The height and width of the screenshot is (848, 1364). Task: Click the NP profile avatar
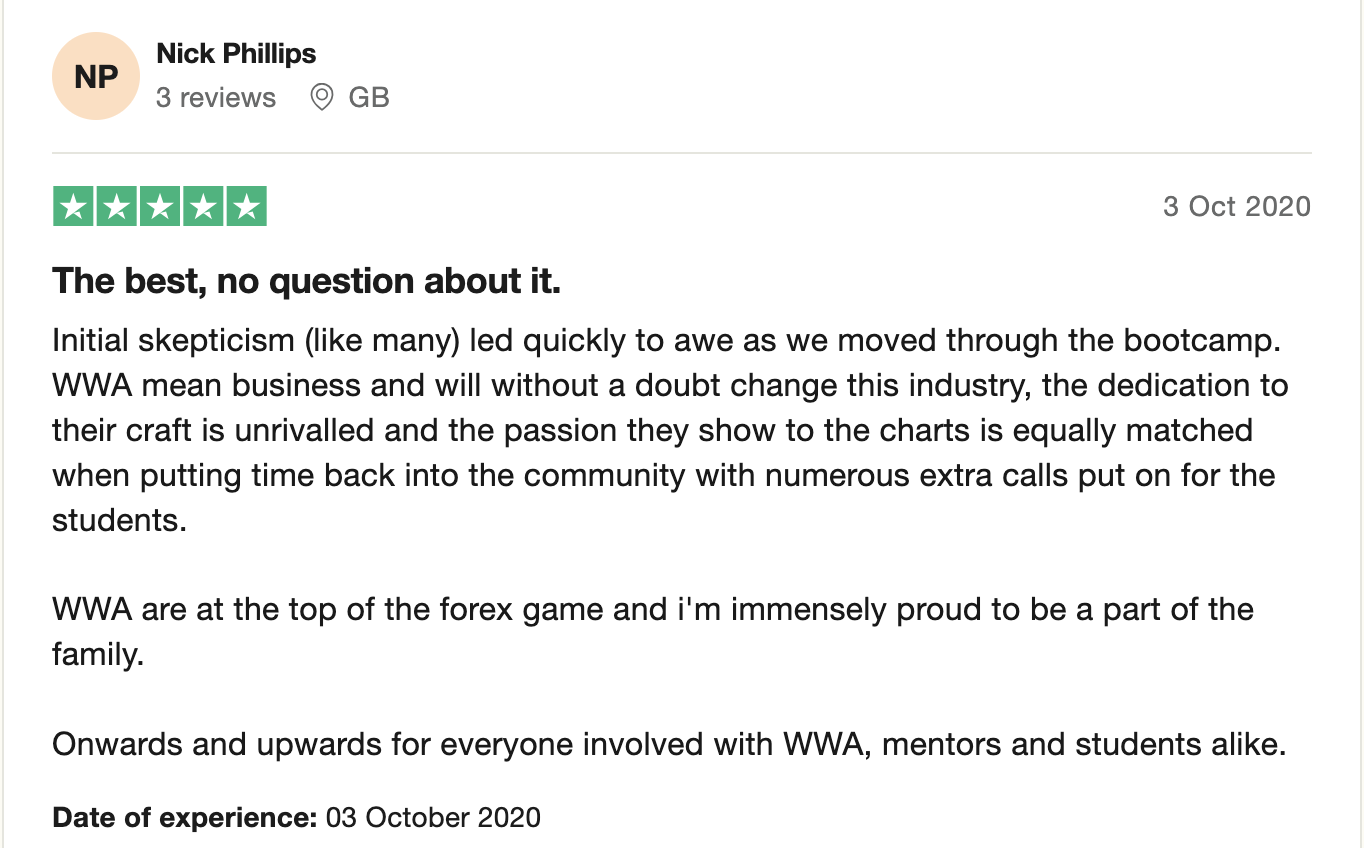click(x=96, y=76)
